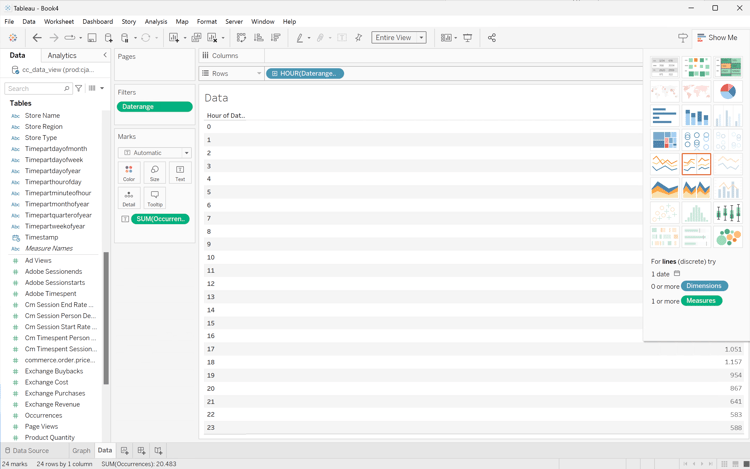
Task: Click the Swap Rows and Columns icon
Action: [x=242, y=38]
